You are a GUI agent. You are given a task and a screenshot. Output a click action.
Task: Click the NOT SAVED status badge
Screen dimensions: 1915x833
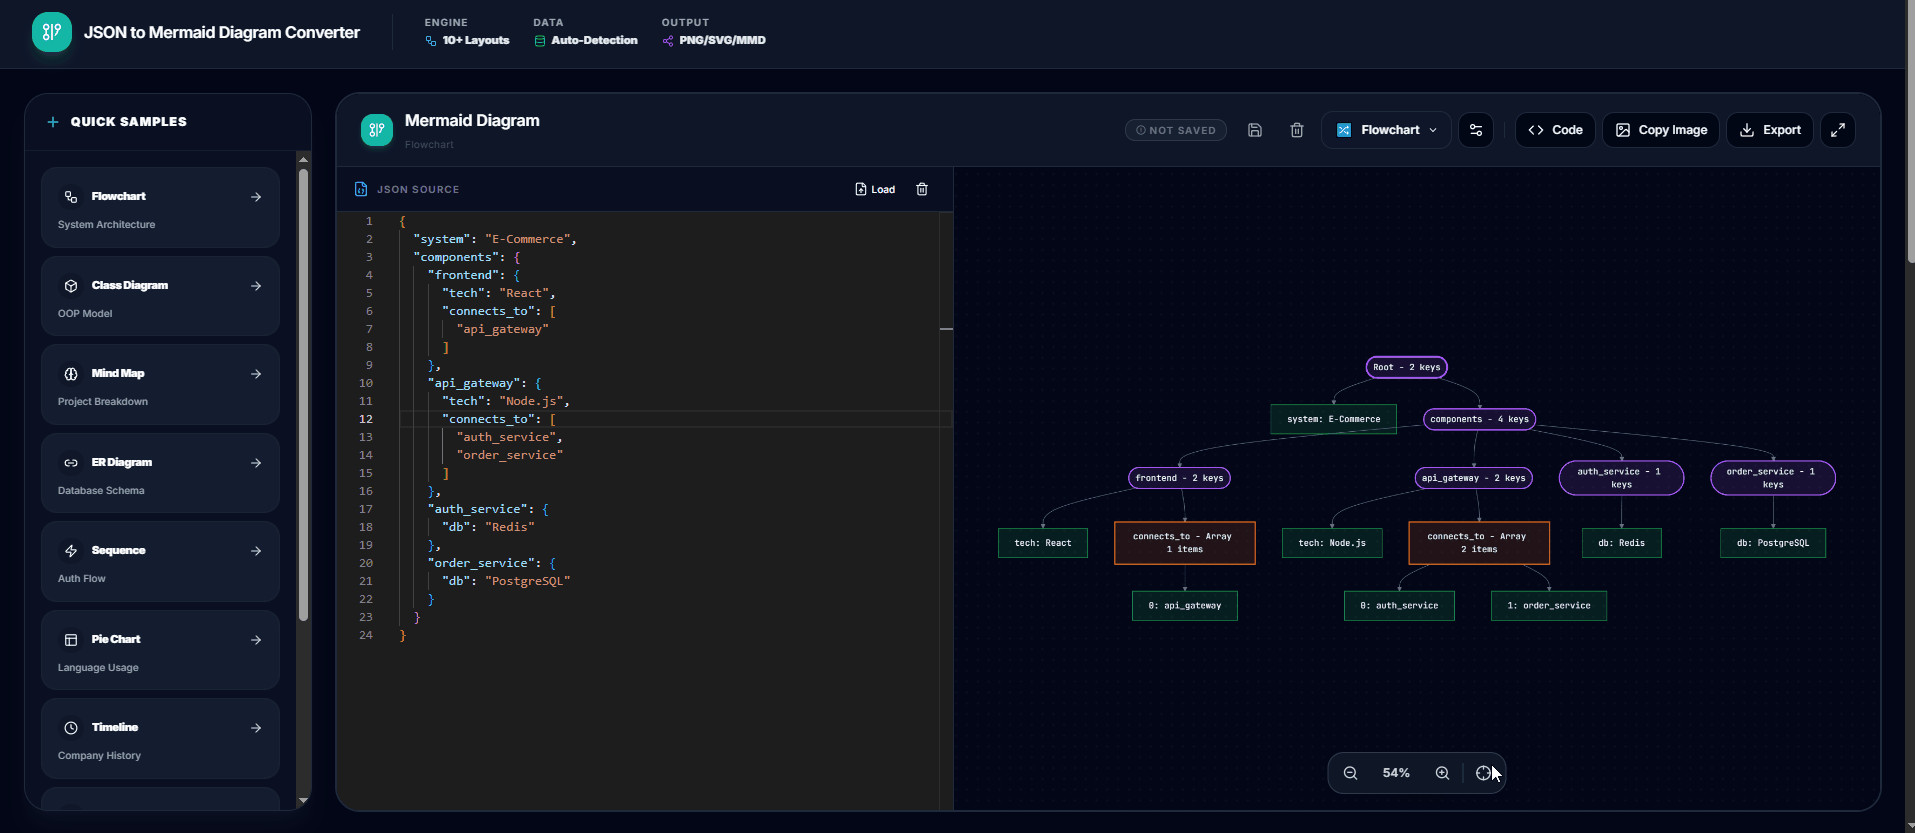(x=1176, y=130)
